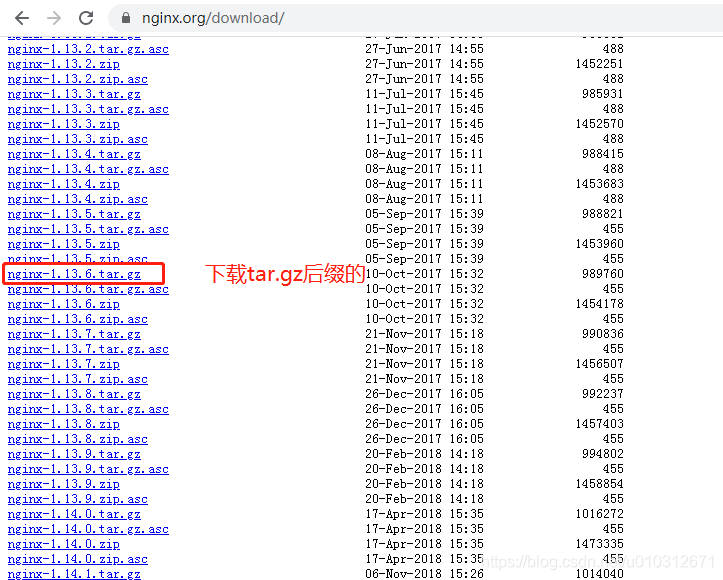
Task: Open nginx-1.13.7.zip.asc link
Action: (77, 379)
